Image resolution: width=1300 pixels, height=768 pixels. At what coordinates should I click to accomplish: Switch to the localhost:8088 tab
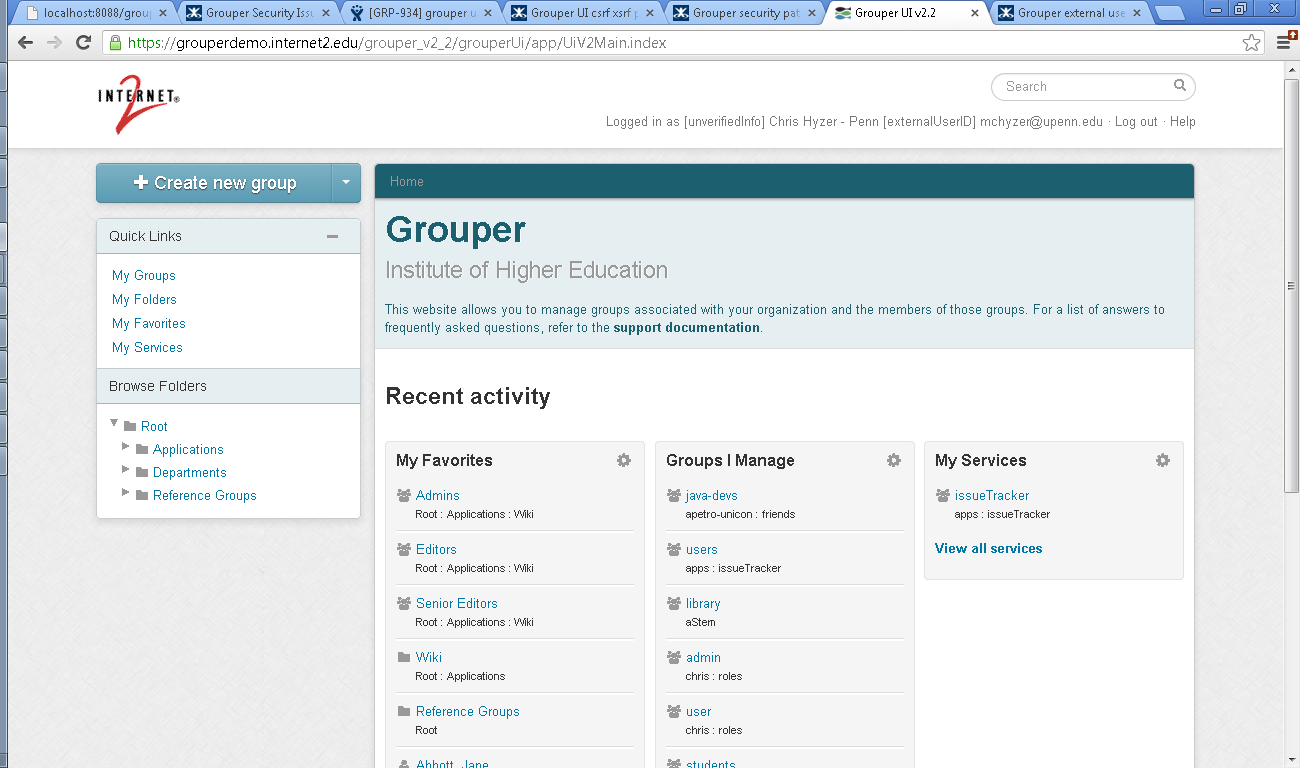pyautogui.click(x=95, y=13)
